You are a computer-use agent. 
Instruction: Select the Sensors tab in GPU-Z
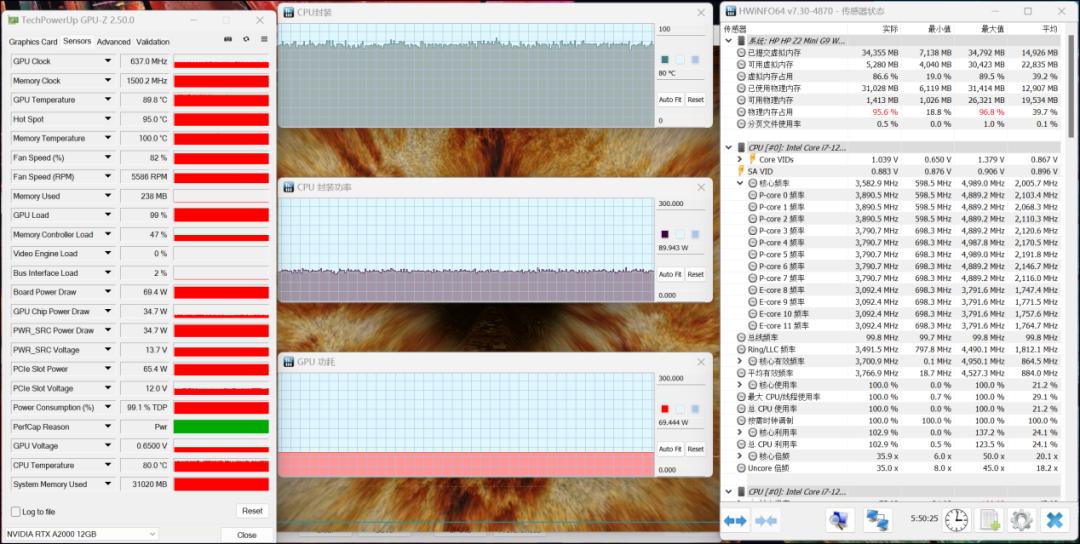[x=77, y=41]
